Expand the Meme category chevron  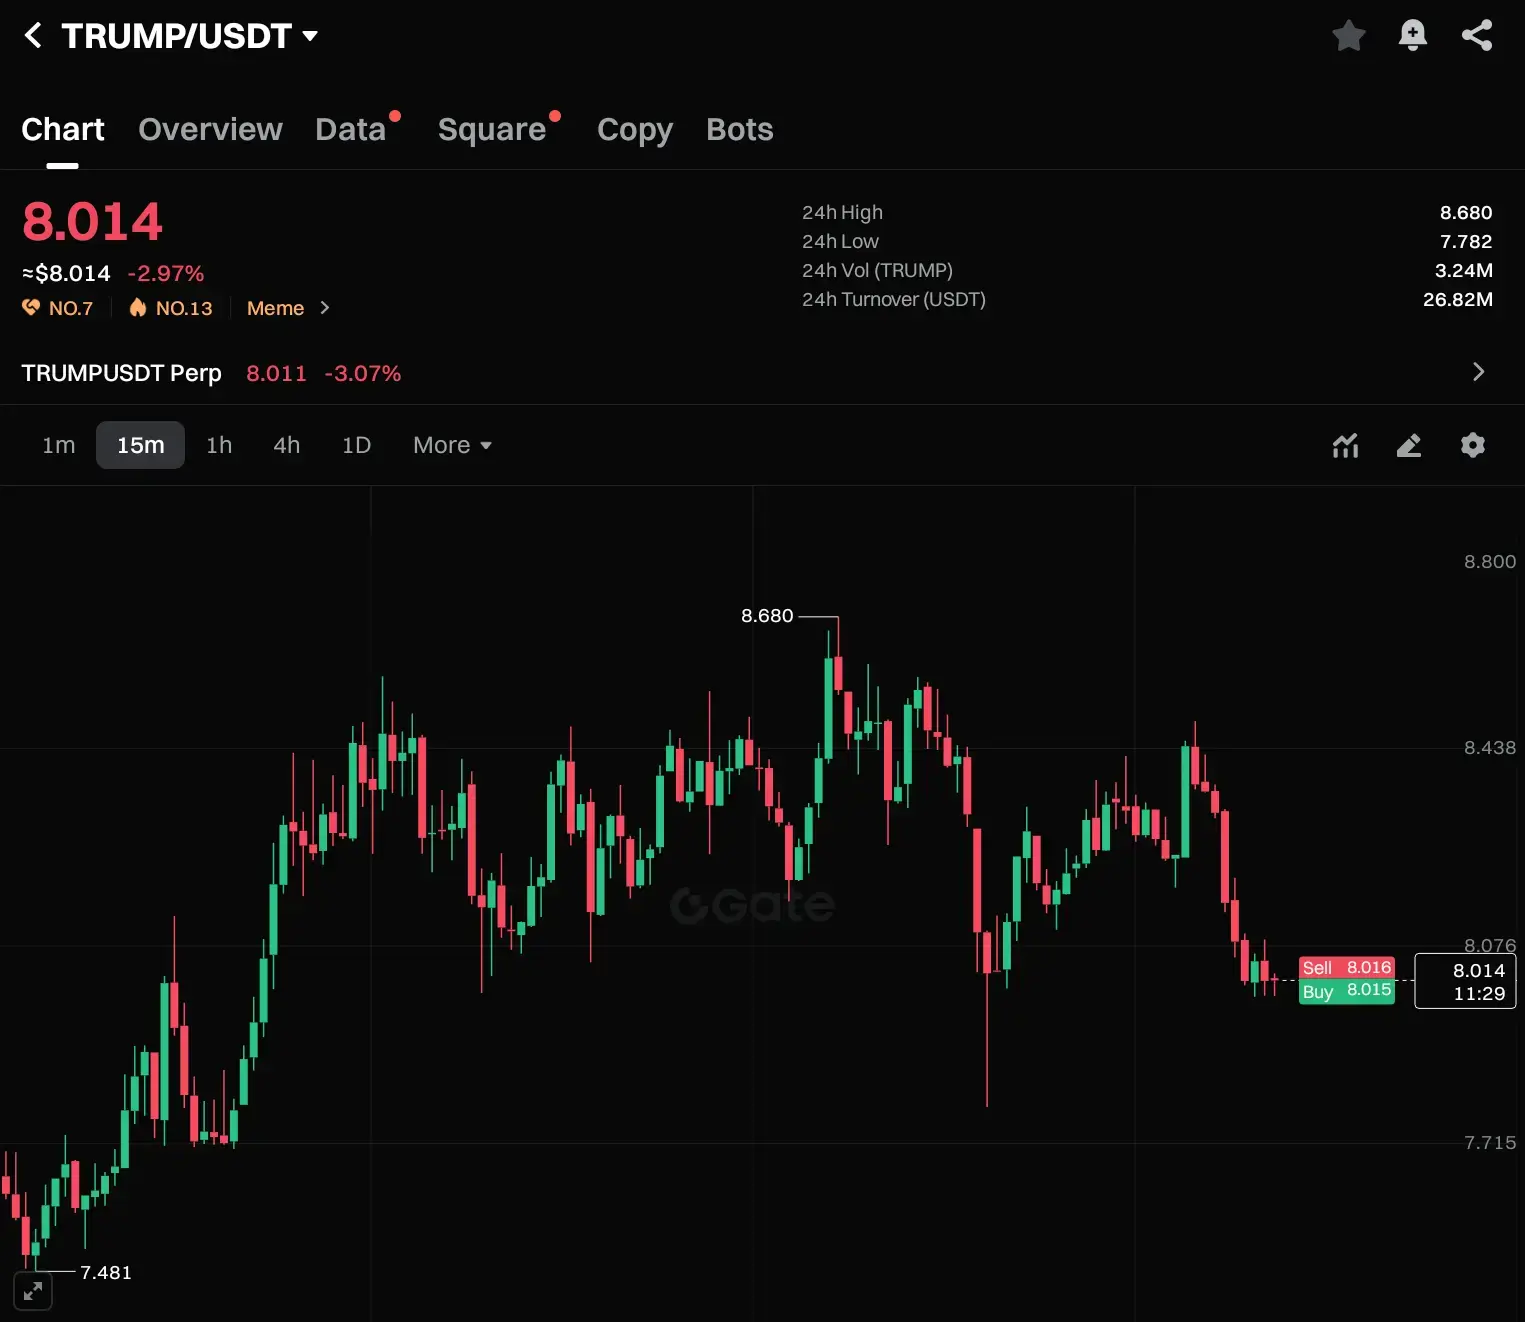coord(324,308)
